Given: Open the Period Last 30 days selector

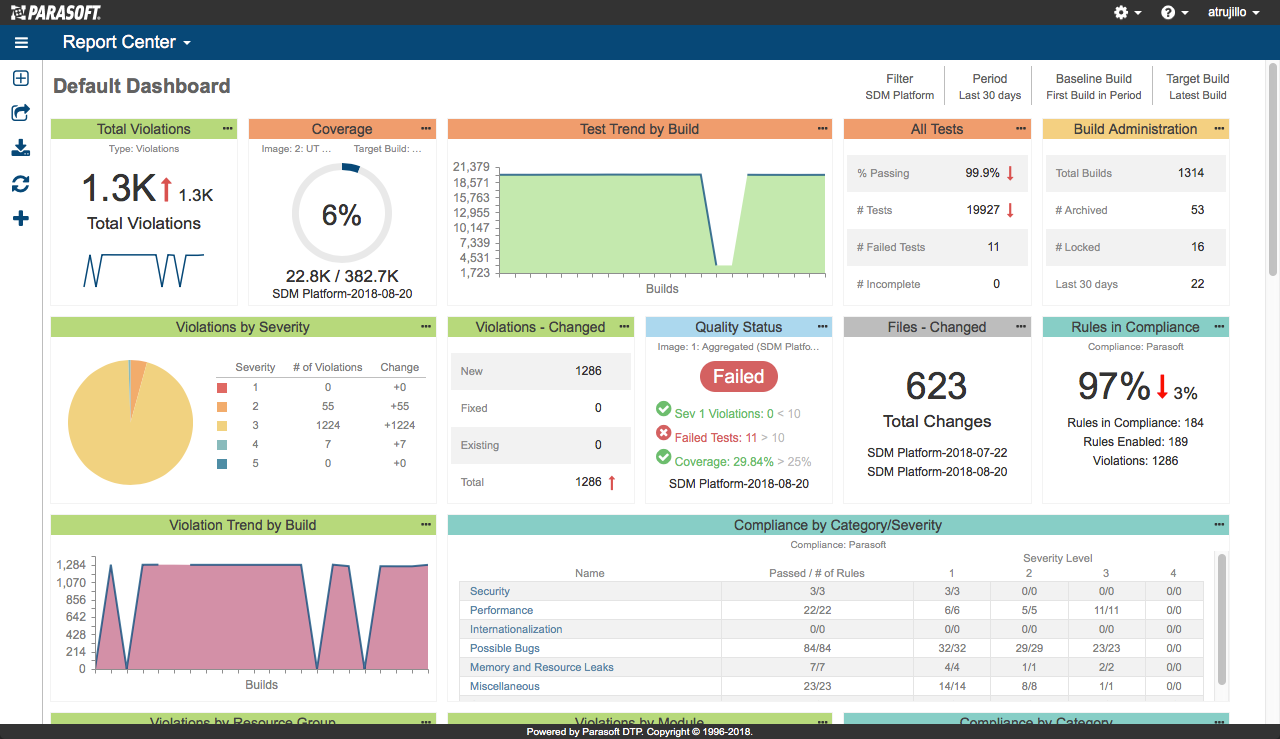Looking at the screenshot, I should (x=990, y=87).
